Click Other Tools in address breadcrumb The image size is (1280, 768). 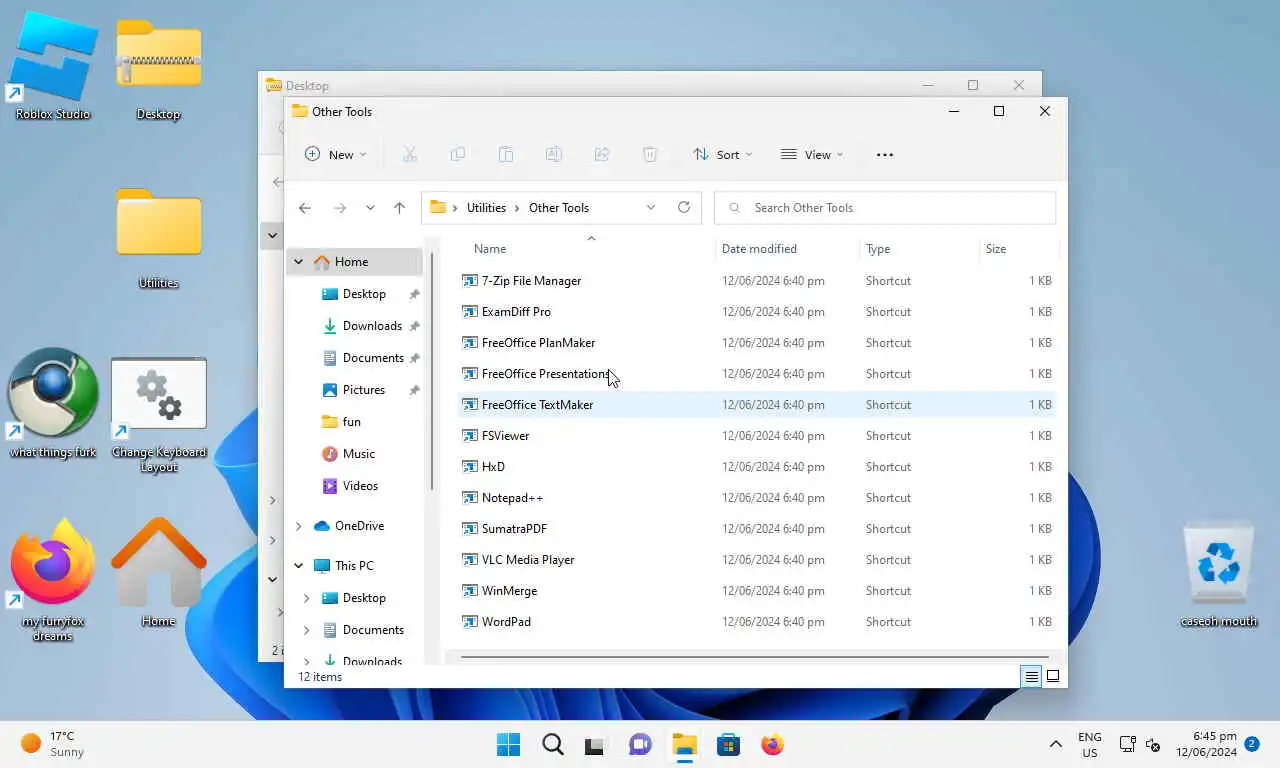point(559,208)
